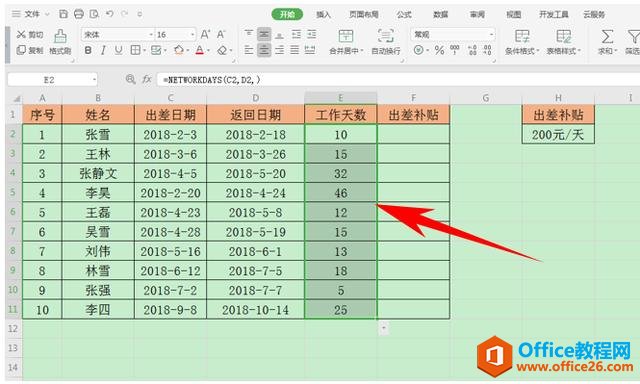Open the number format dropdown 常规
Screen dimensions: 640x384
[491, 35]
